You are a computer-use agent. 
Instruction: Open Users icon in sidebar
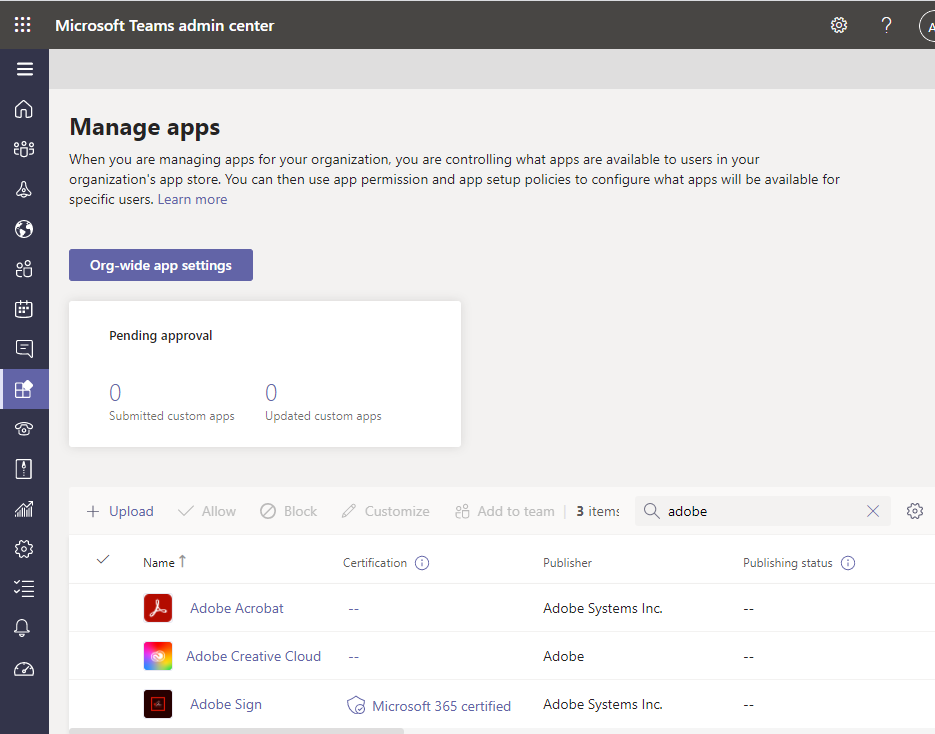24,269
